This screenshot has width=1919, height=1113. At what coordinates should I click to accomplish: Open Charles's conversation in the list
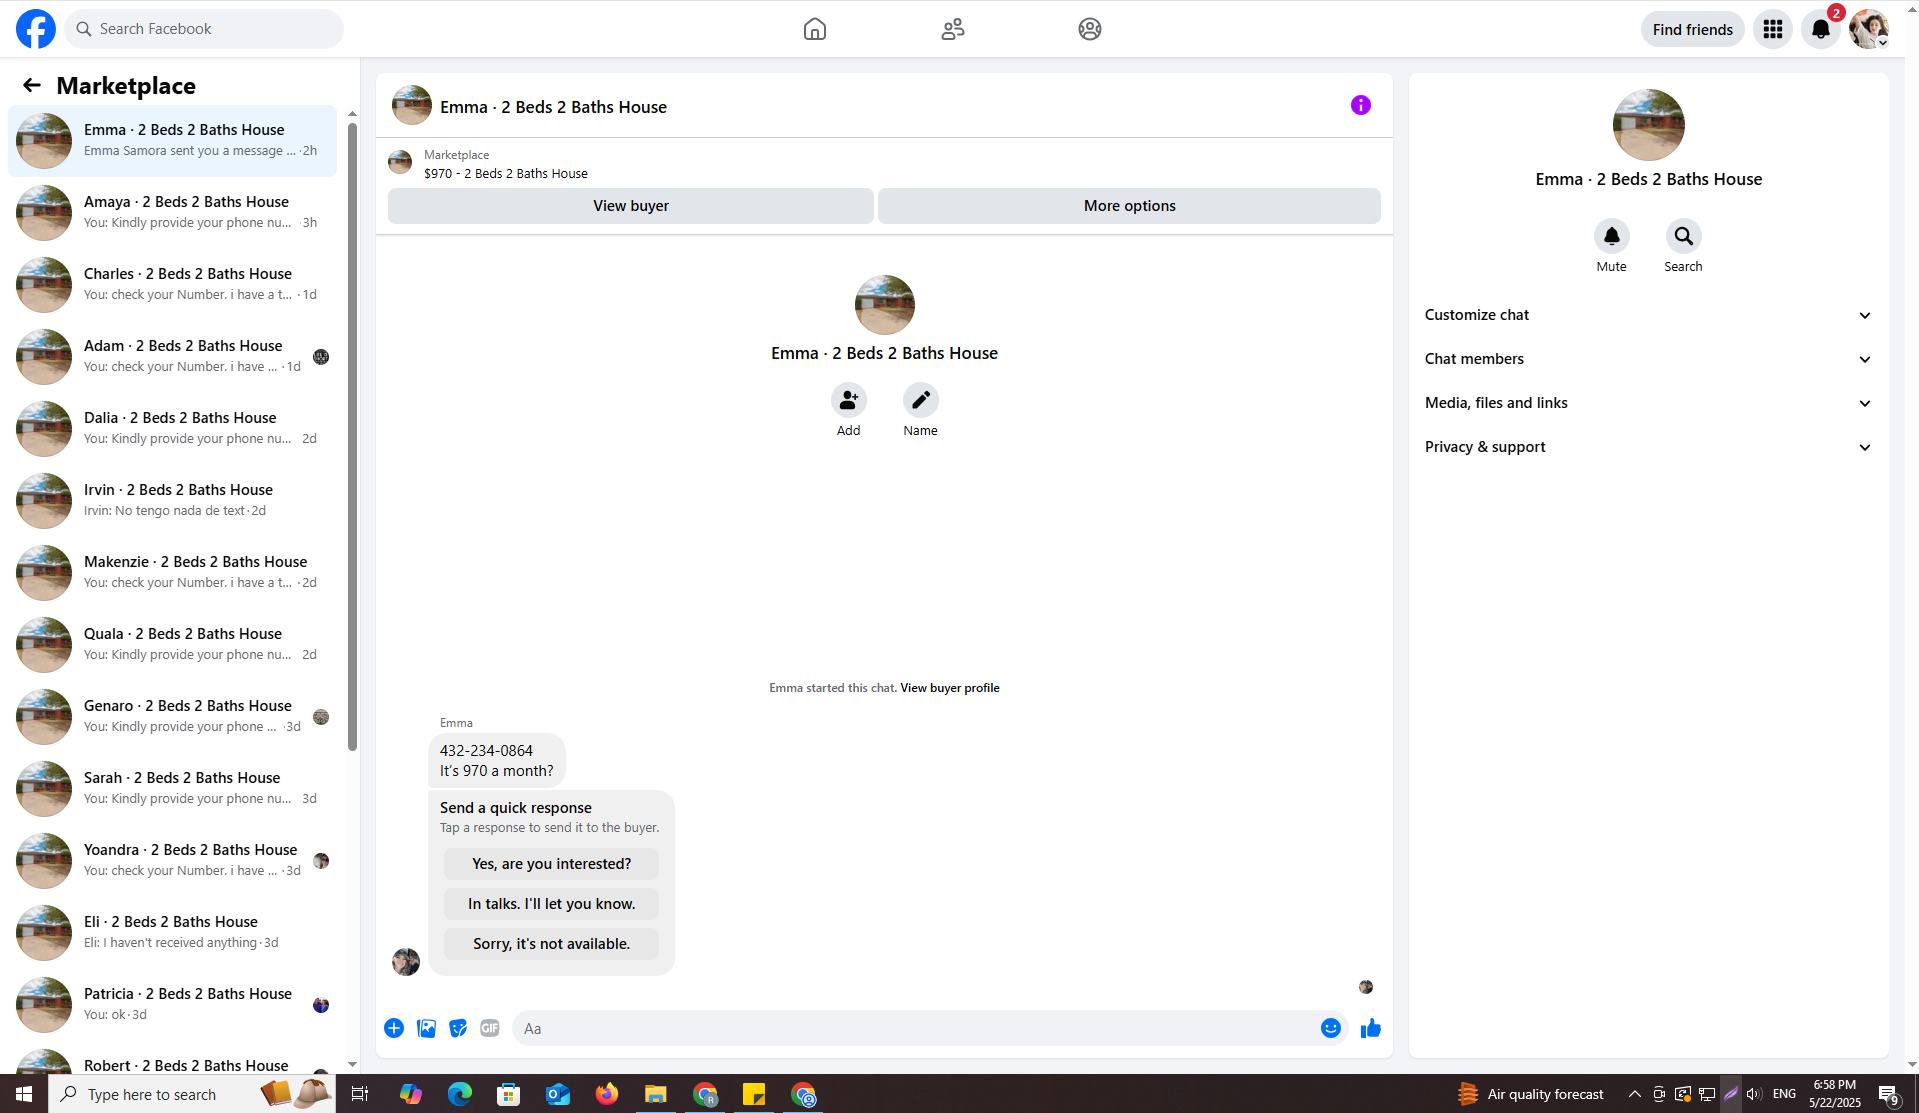coord(173,285)
